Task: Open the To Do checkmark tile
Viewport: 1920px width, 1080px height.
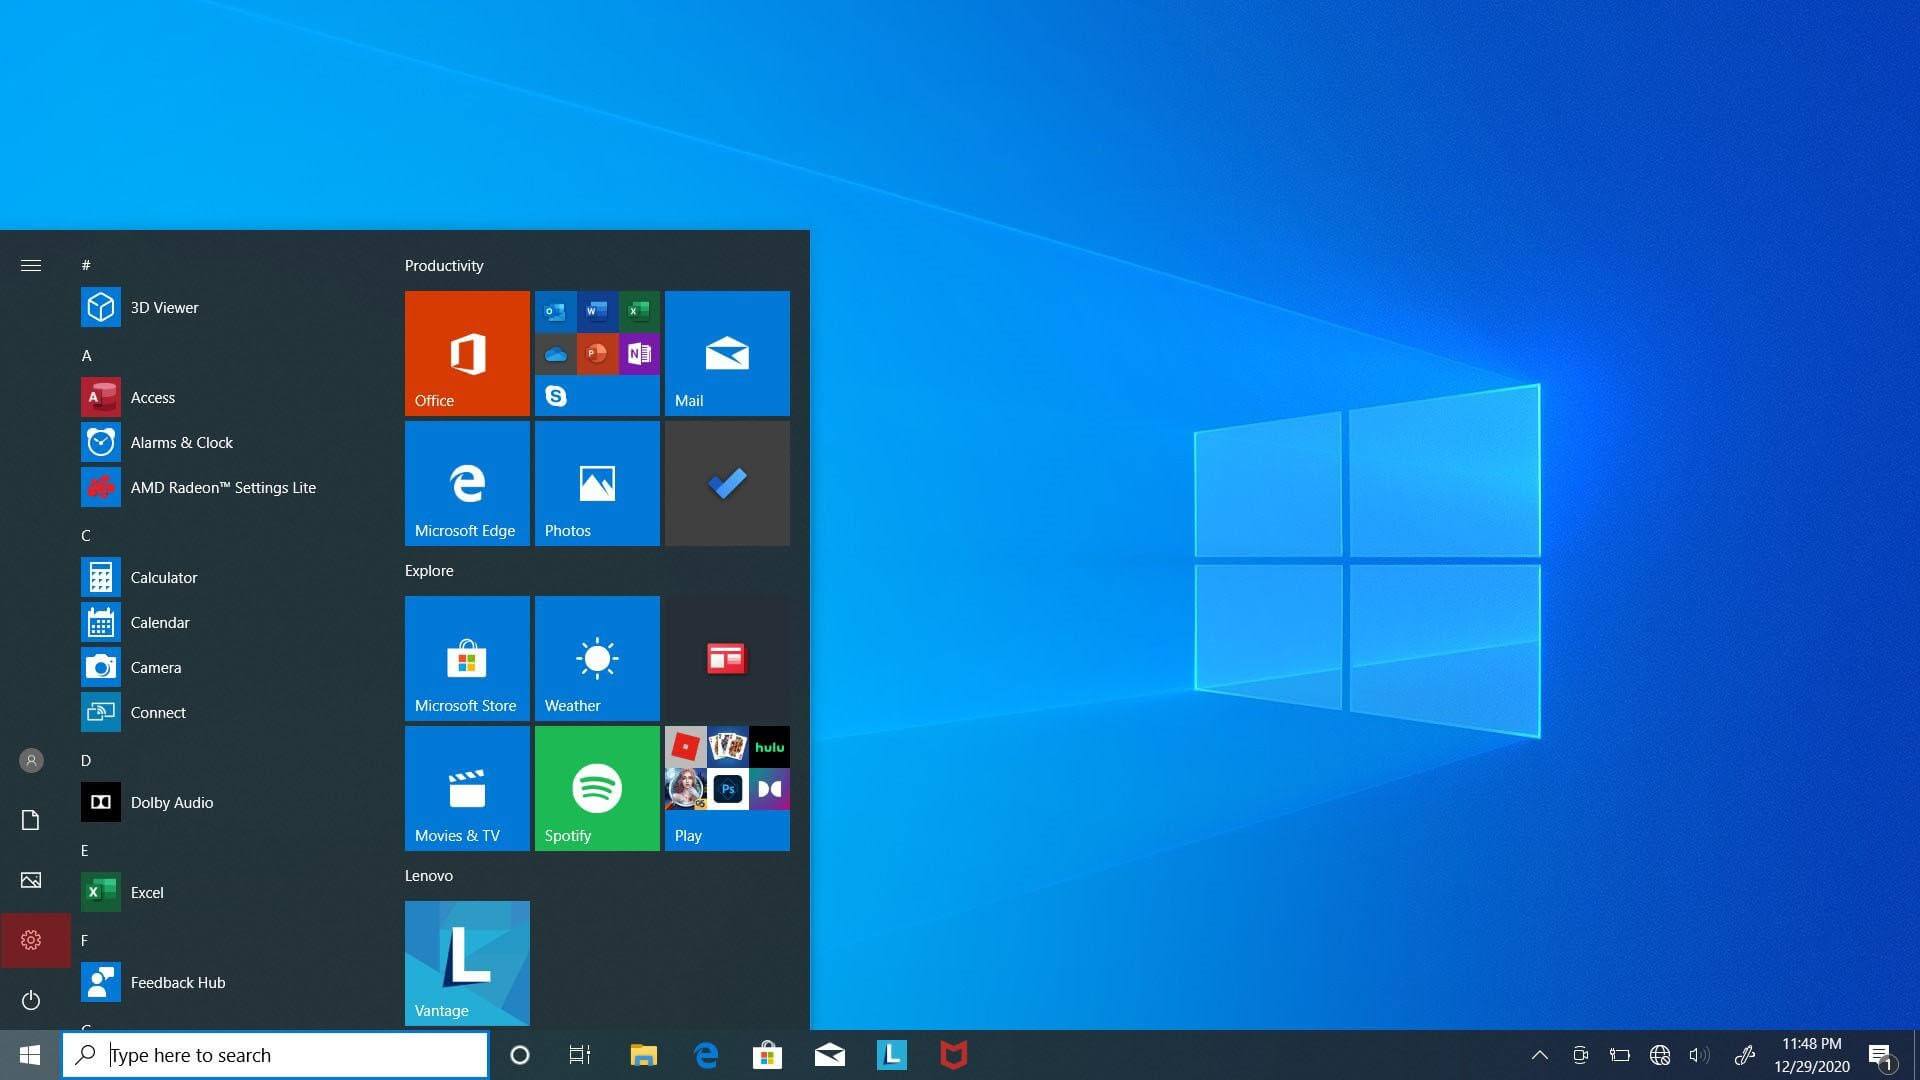Action: (x=727, y=483)
